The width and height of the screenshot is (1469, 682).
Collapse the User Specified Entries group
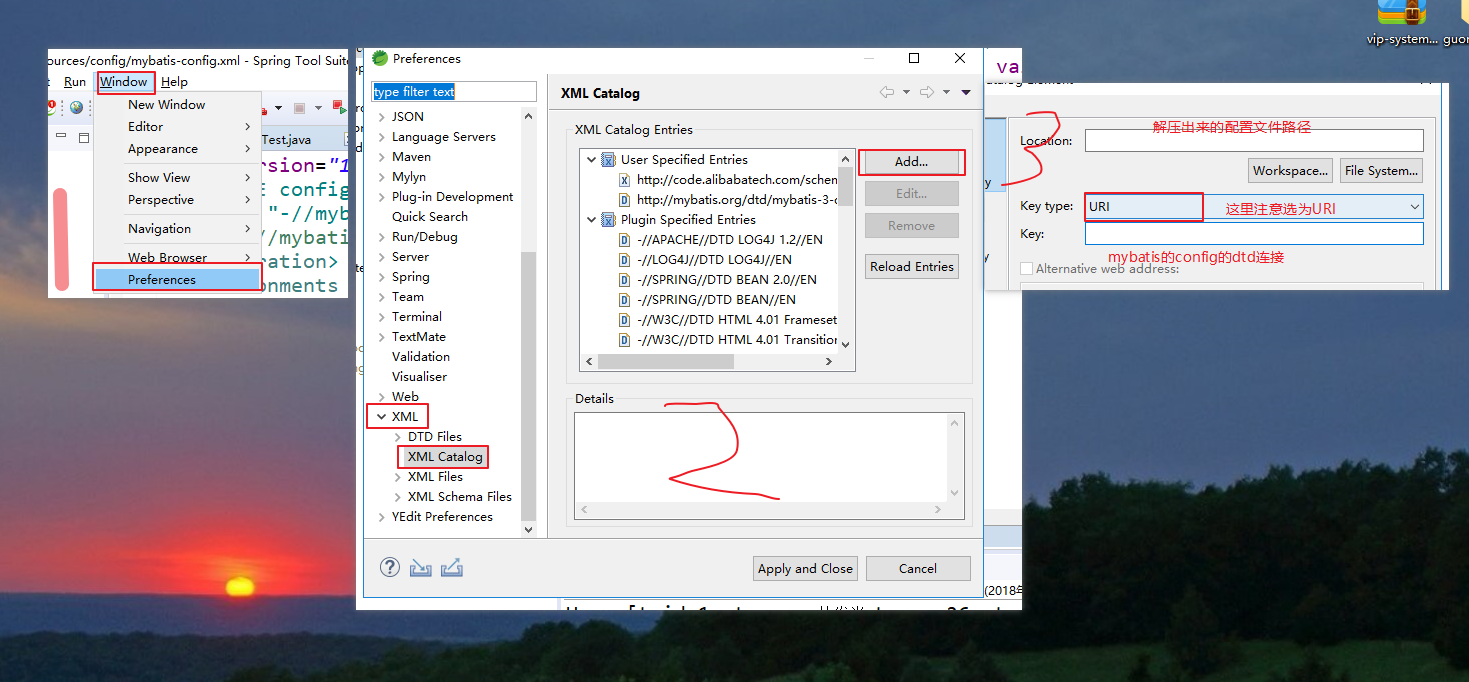coord(592,160)
